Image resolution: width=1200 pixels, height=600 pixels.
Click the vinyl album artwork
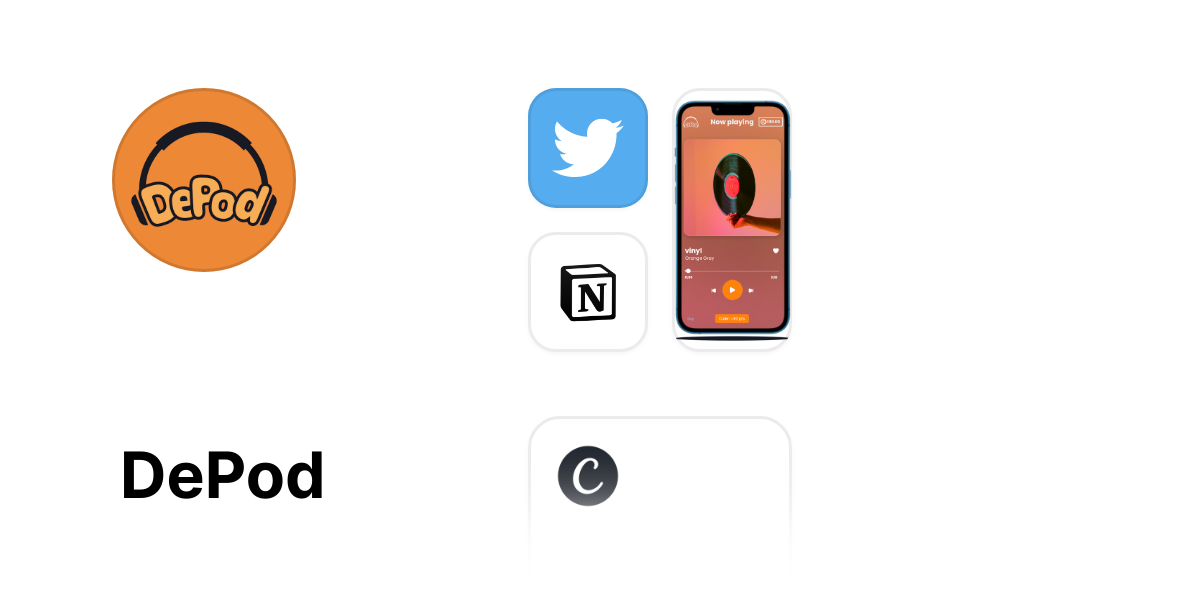pyautogui.click(x=732, y=187)
